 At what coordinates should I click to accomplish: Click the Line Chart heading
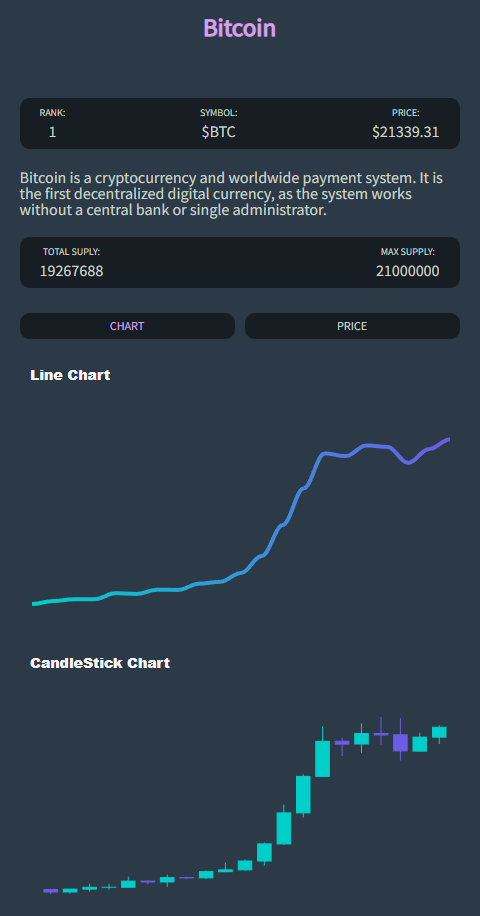(x=70, y=375)
